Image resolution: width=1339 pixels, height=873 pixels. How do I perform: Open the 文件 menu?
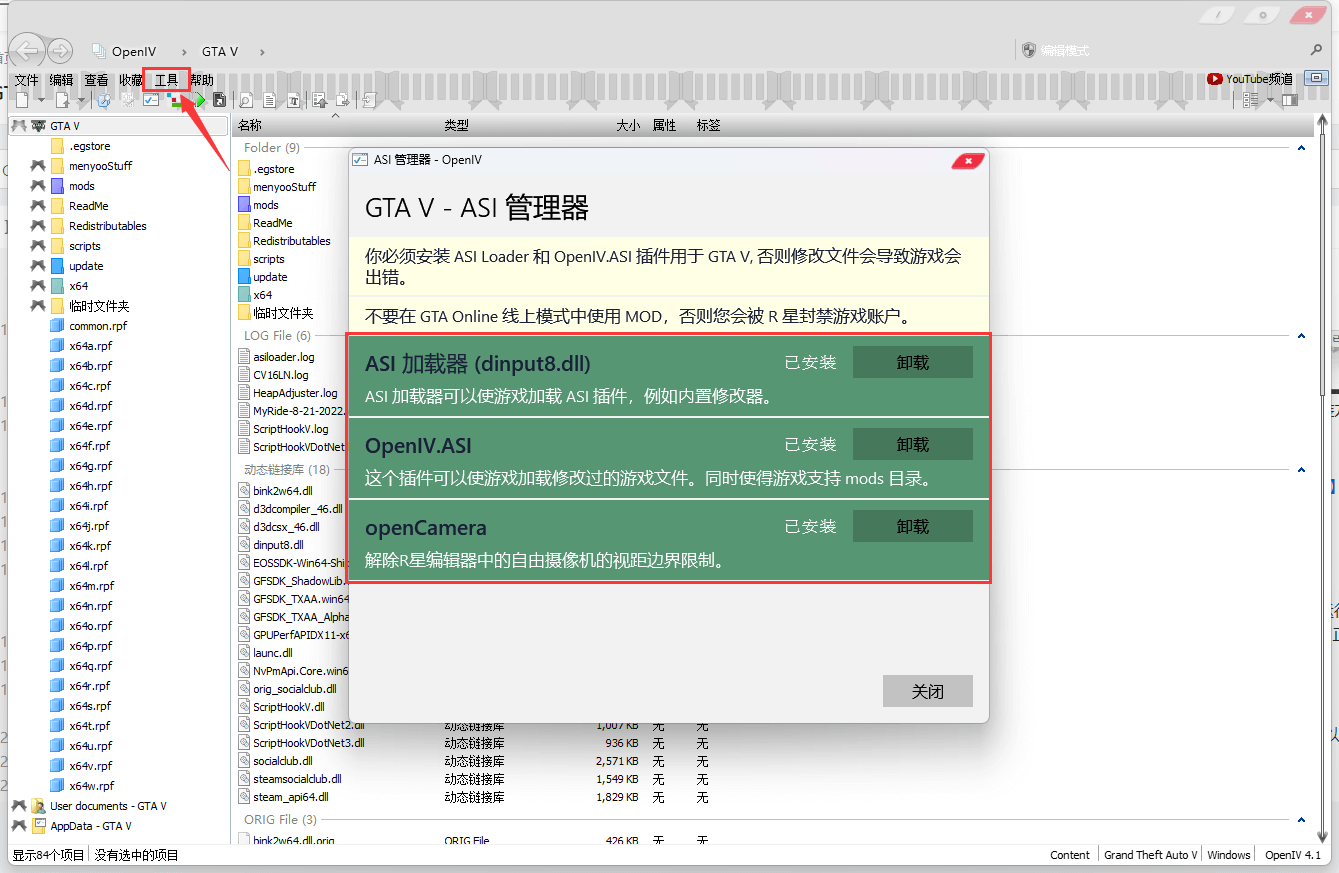pyautogui.click(x=26, y=80)
